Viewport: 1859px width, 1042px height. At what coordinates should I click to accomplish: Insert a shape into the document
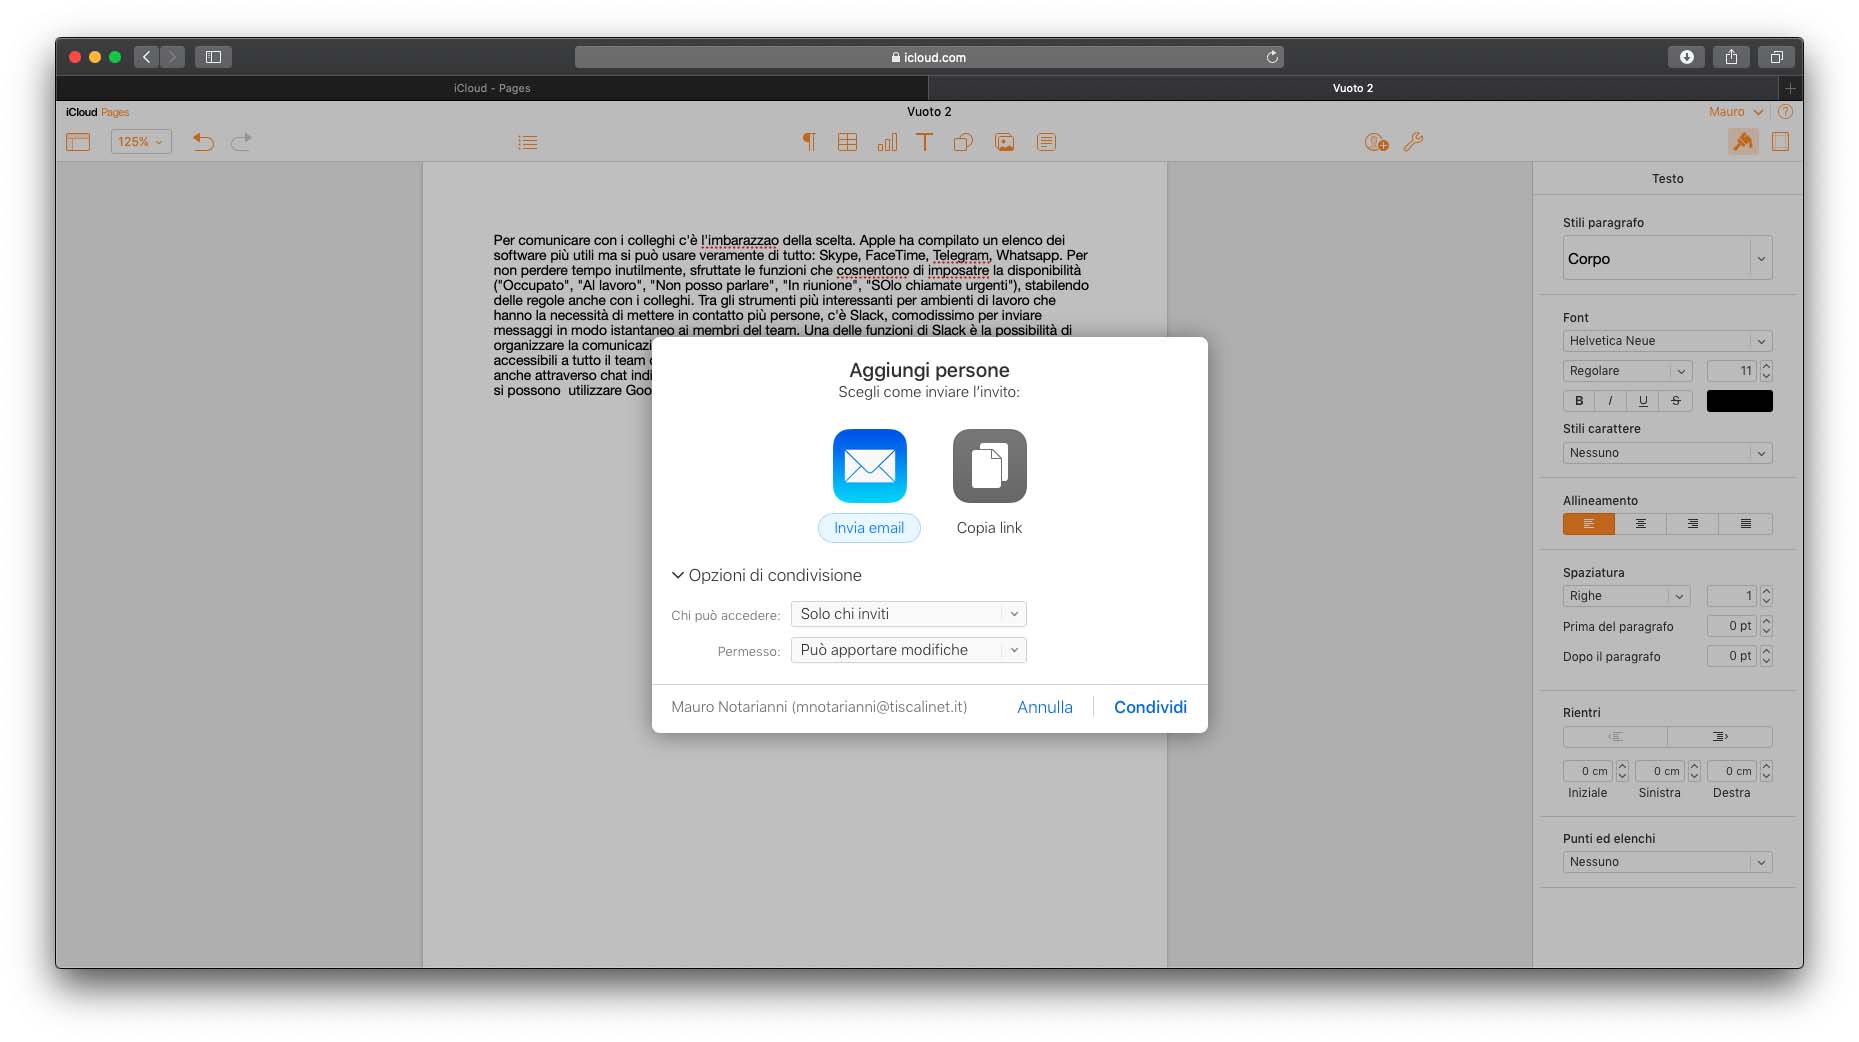[963, 141]
